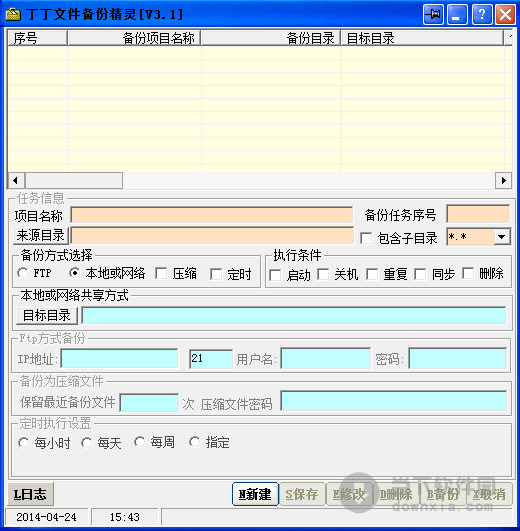This screenshot has height=531, width=520.
Task: Click the 目标目录 column header
Action: pos(422,38)
